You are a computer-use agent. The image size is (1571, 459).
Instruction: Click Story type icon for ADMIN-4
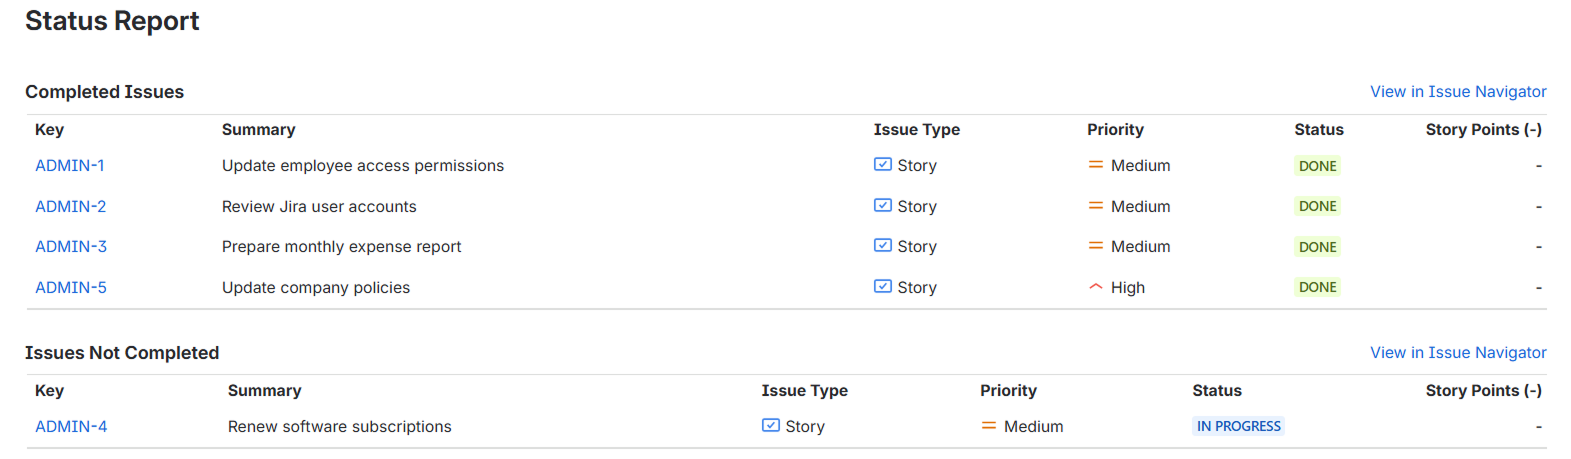pos(771,425)
